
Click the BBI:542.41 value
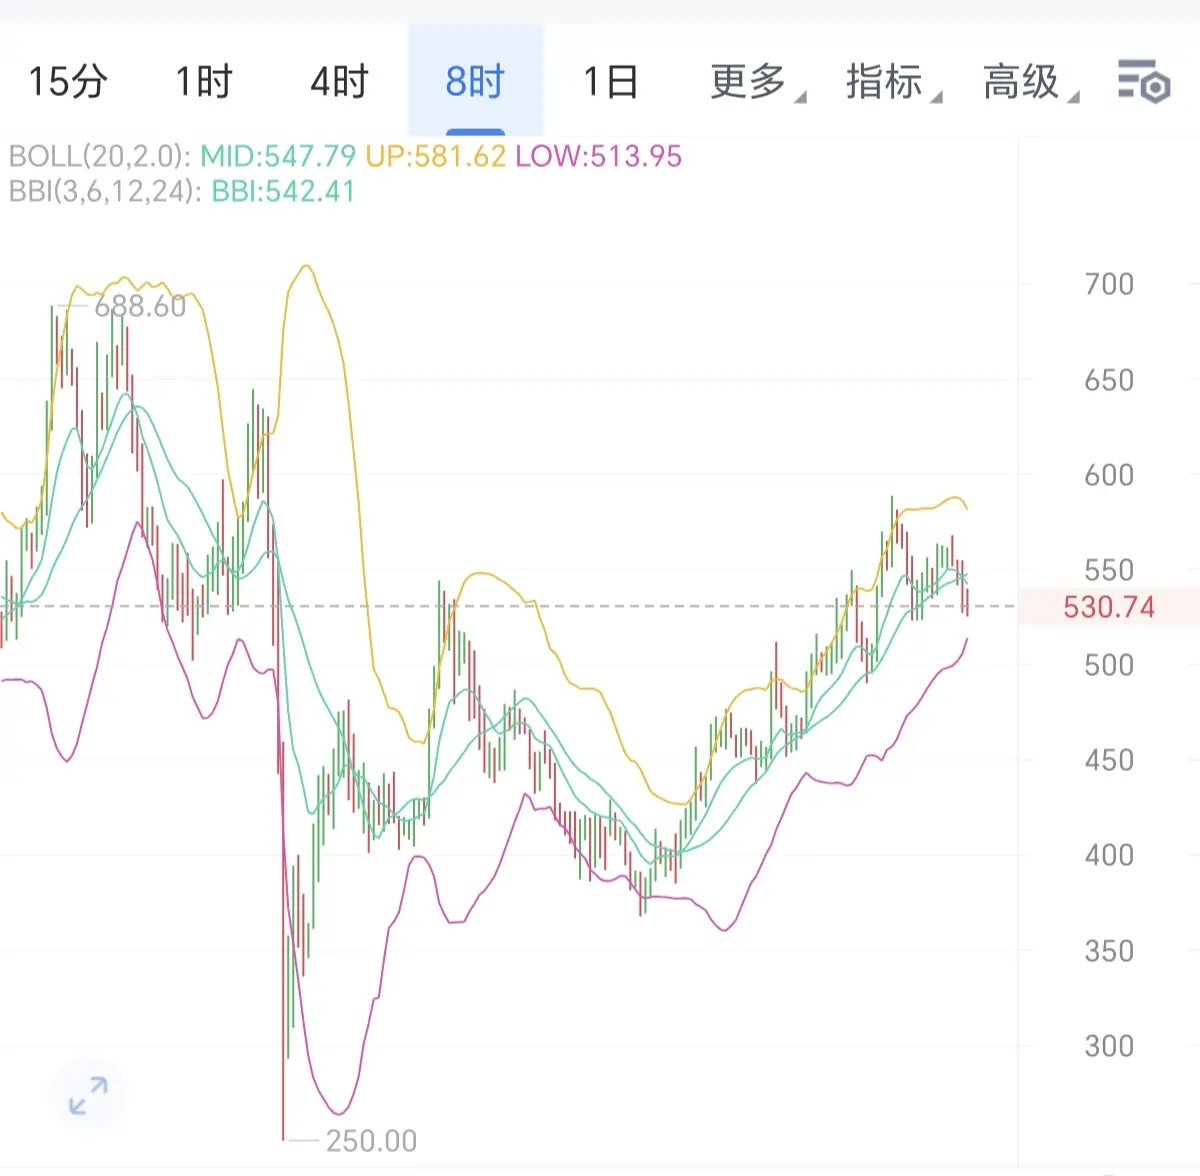coord(283,190)
